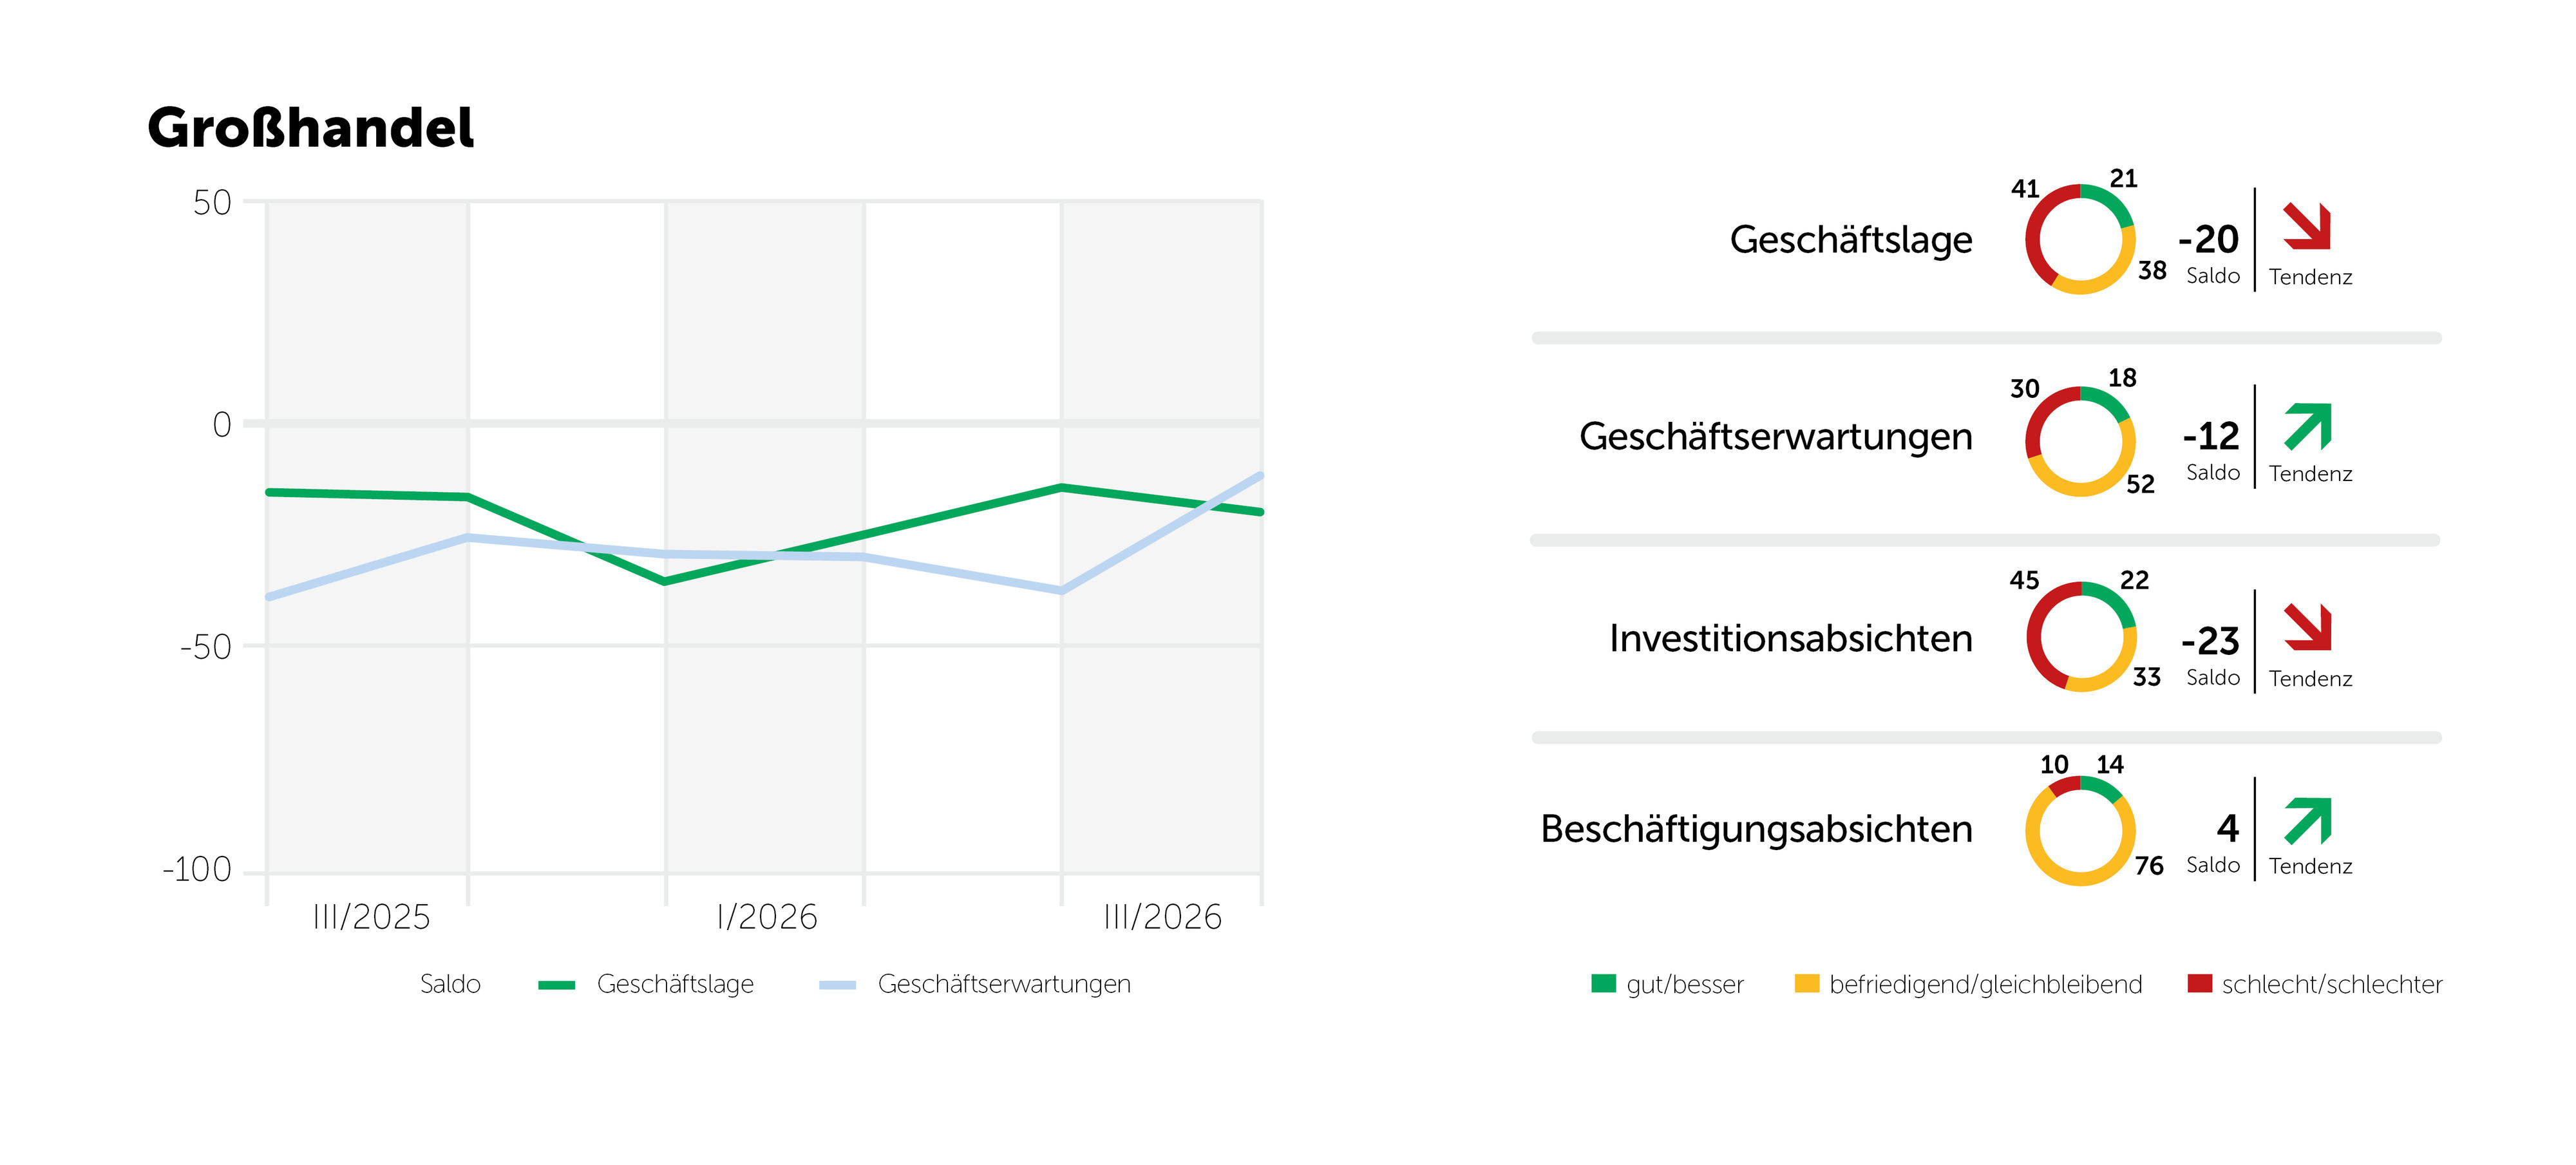Click the -20 Saldo value
Image resolution: width=2576 pixels, height=1165 pixels.
[2208, 239]
